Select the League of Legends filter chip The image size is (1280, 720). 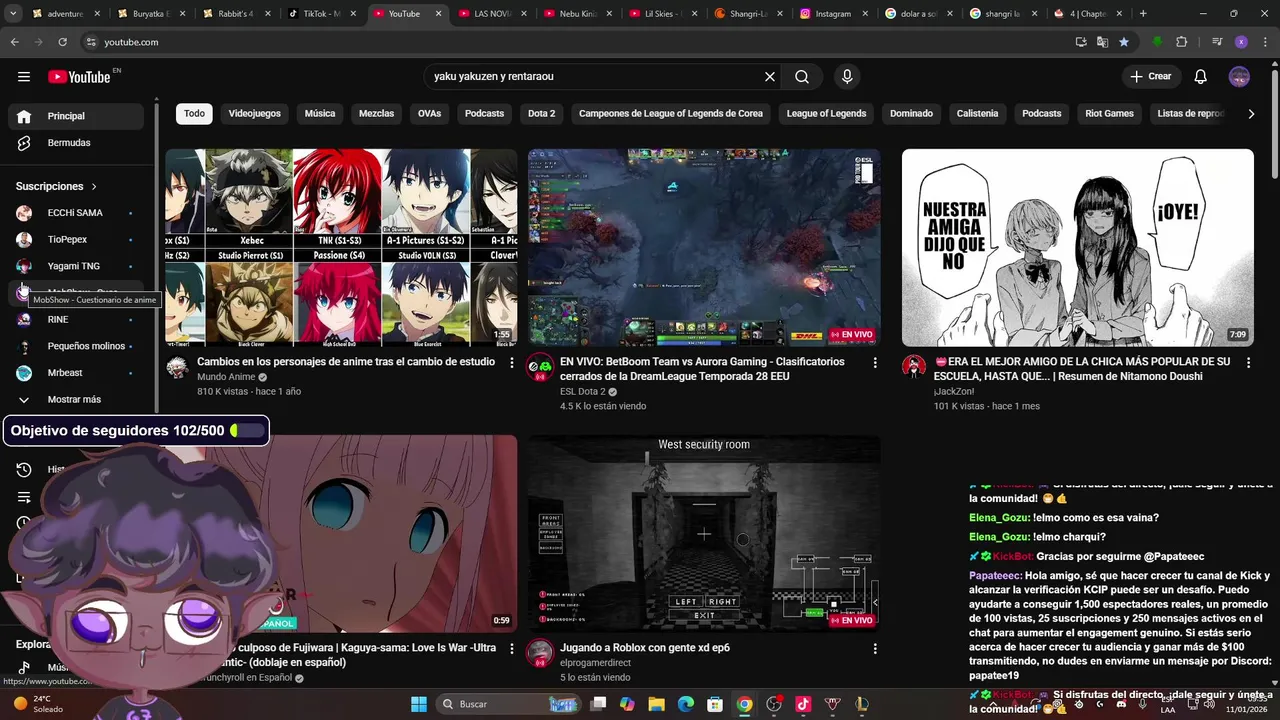826,114
